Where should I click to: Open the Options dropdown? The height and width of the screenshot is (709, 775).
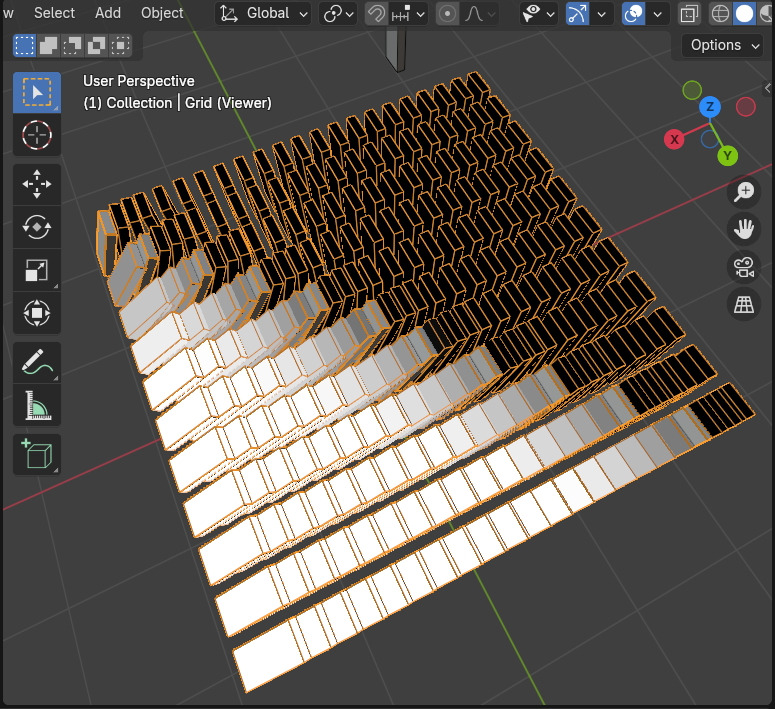723,45
